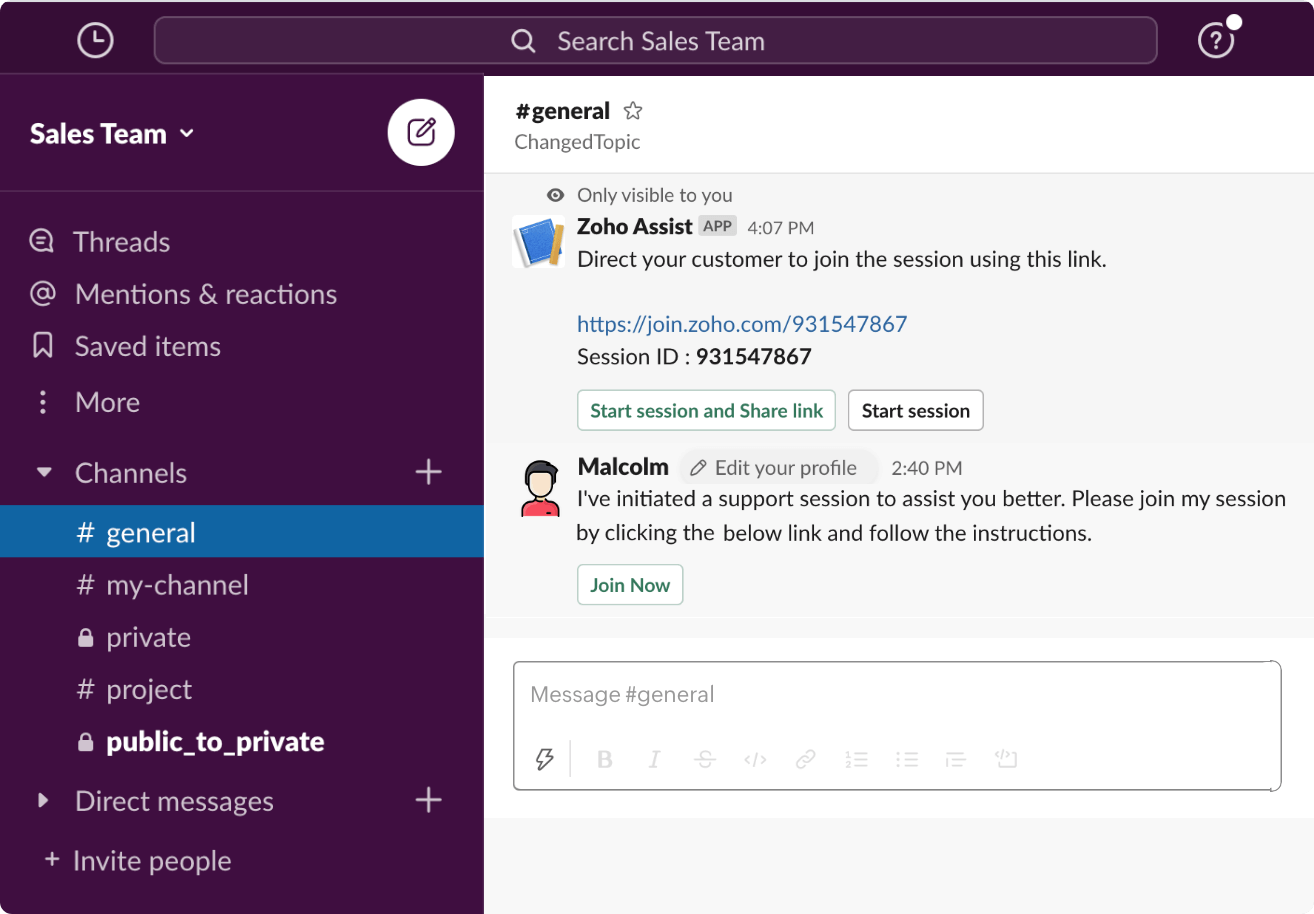This screenshot has width=1314, height=914.
Task: Click the shortcuts lightning icon in message box
Action: pos(543,759)
